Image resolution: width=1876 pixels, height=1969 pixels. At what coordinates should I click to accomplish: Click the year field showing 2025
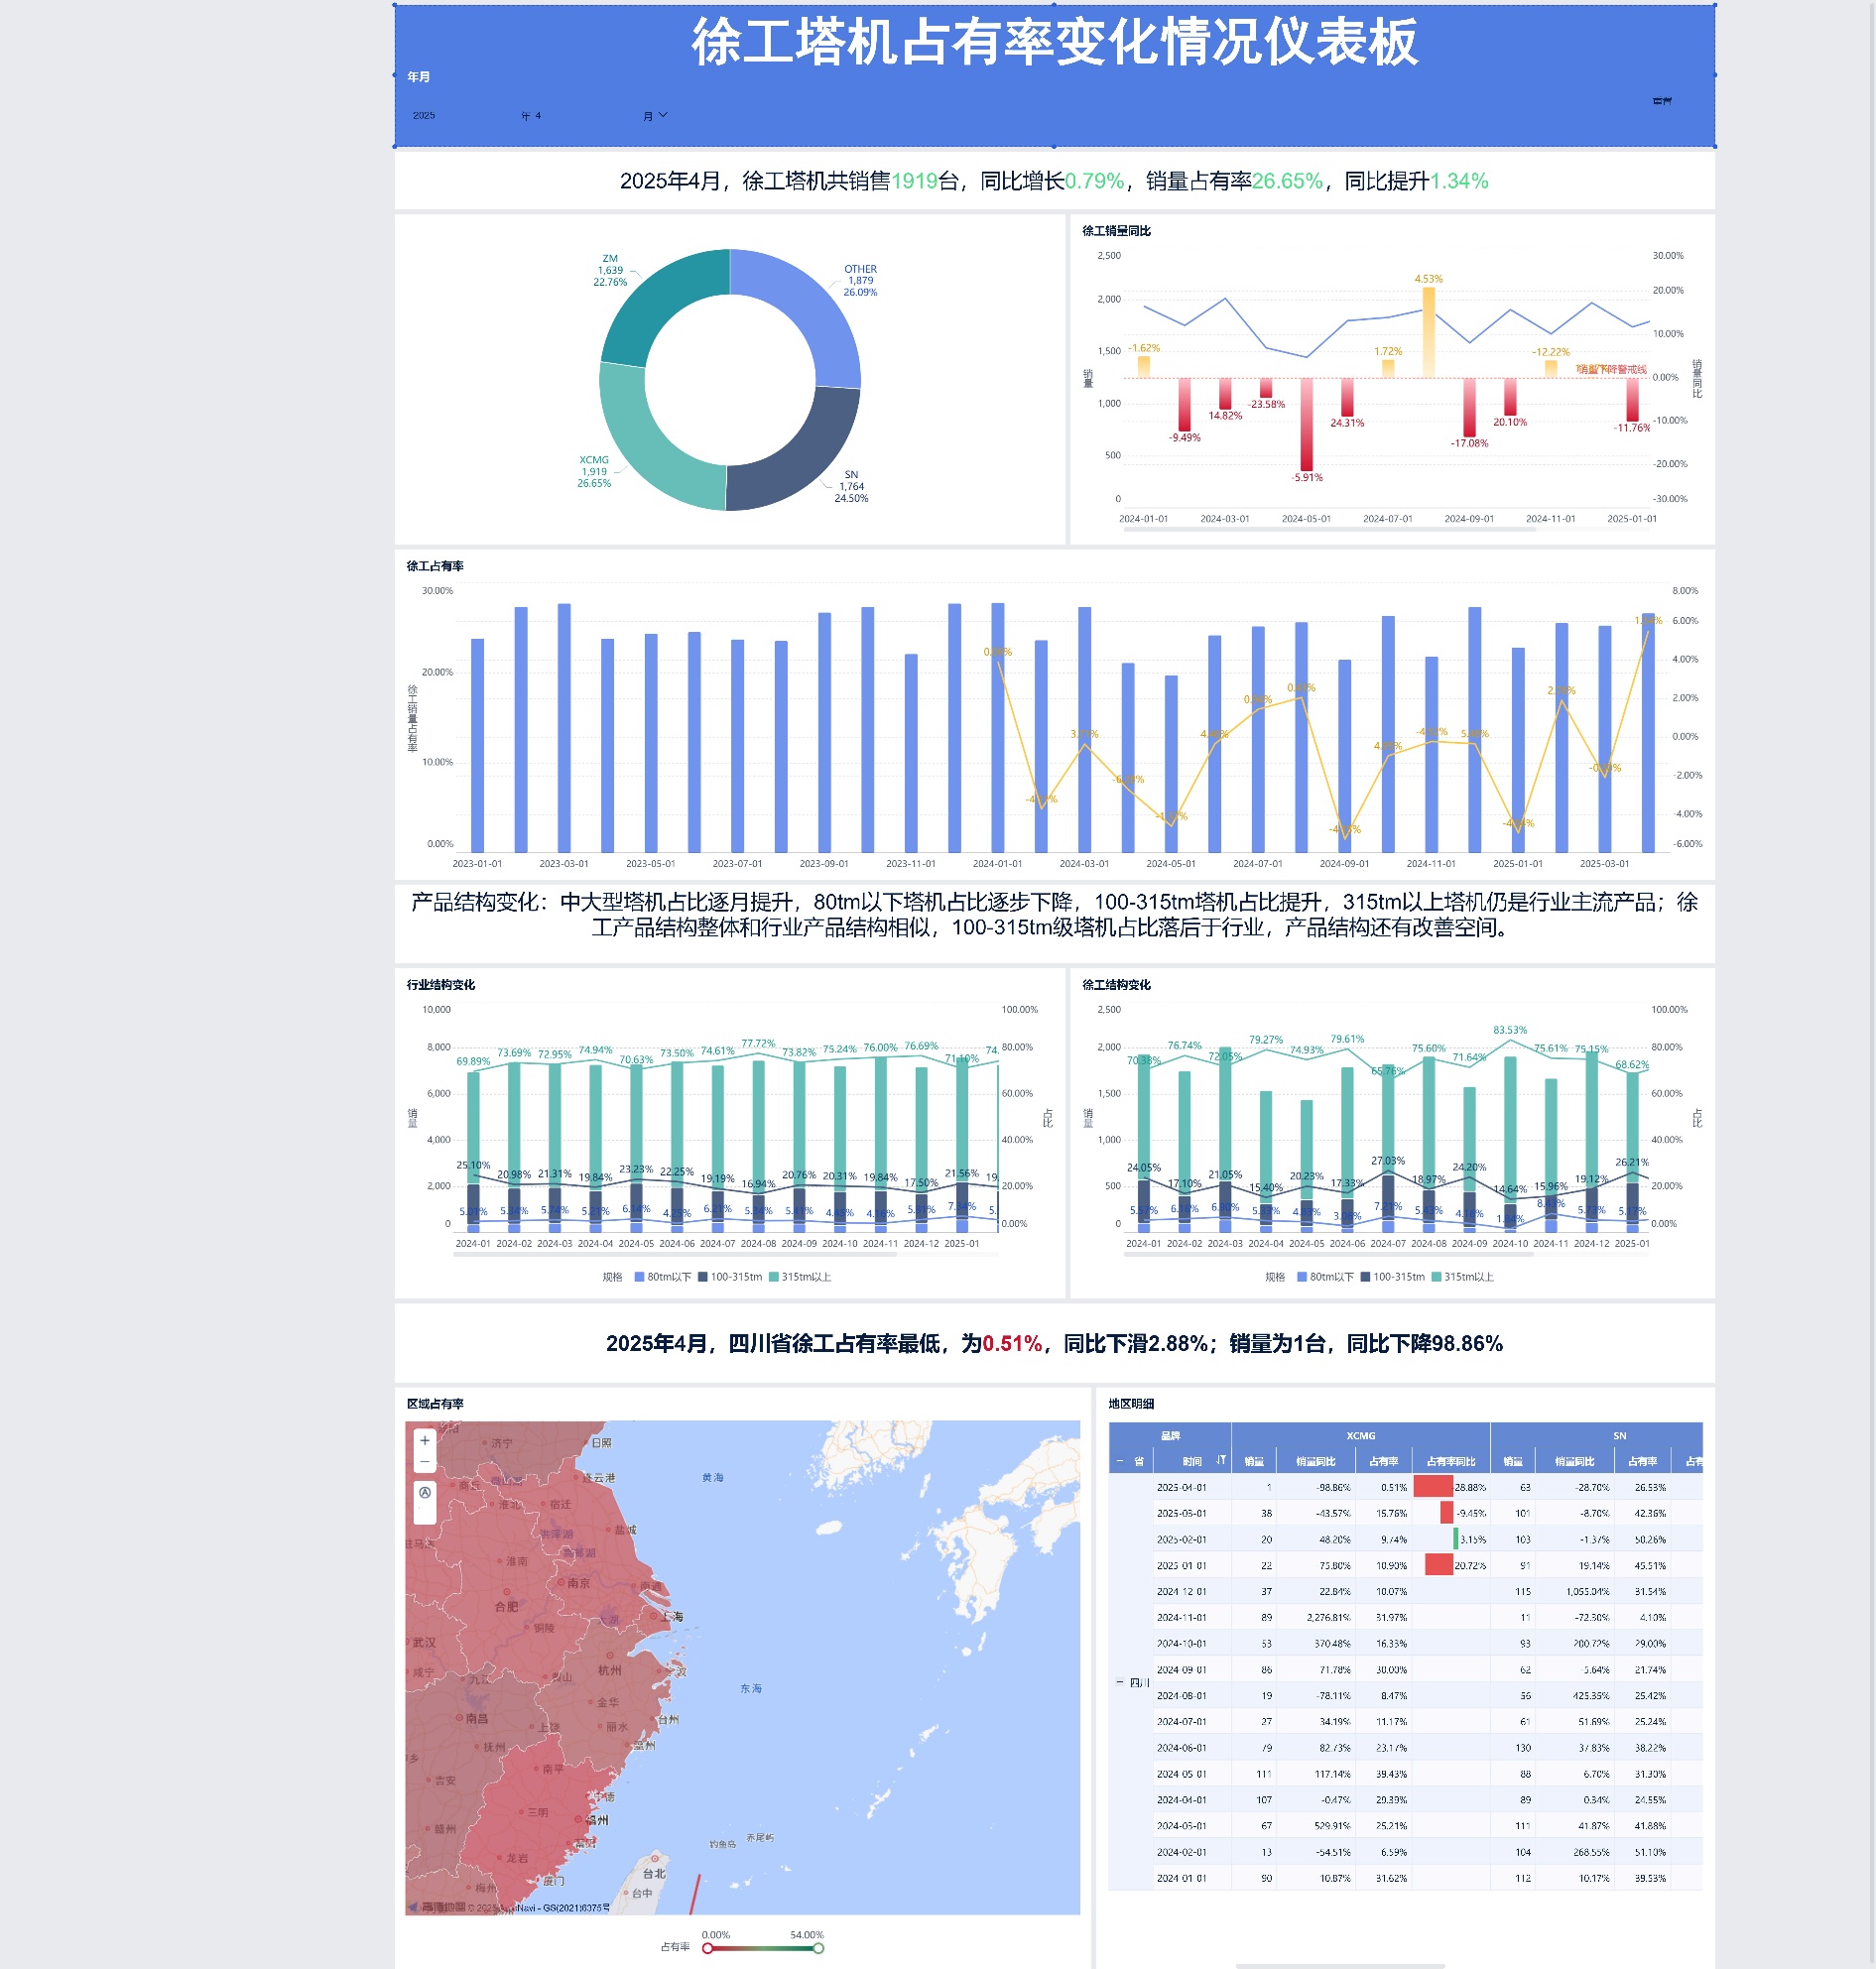coord(425,116)
